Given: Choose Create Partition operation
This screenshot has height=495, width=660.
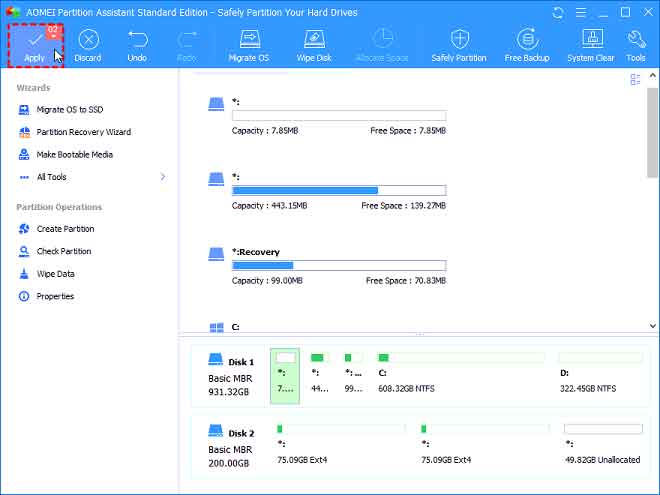Looking at the screenshot, I should [57, 229].
